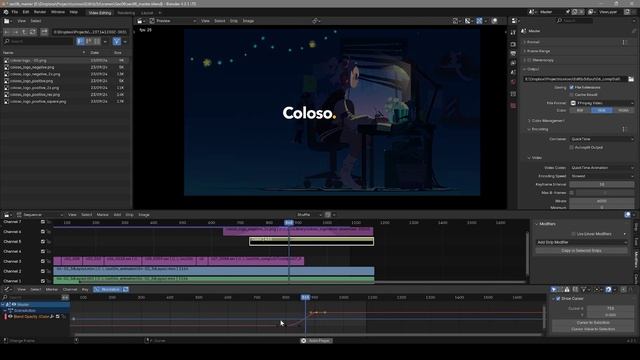Open the File Format FFmpeg Video dropdown
Viewport: 640px width, 360px height.
602,103
